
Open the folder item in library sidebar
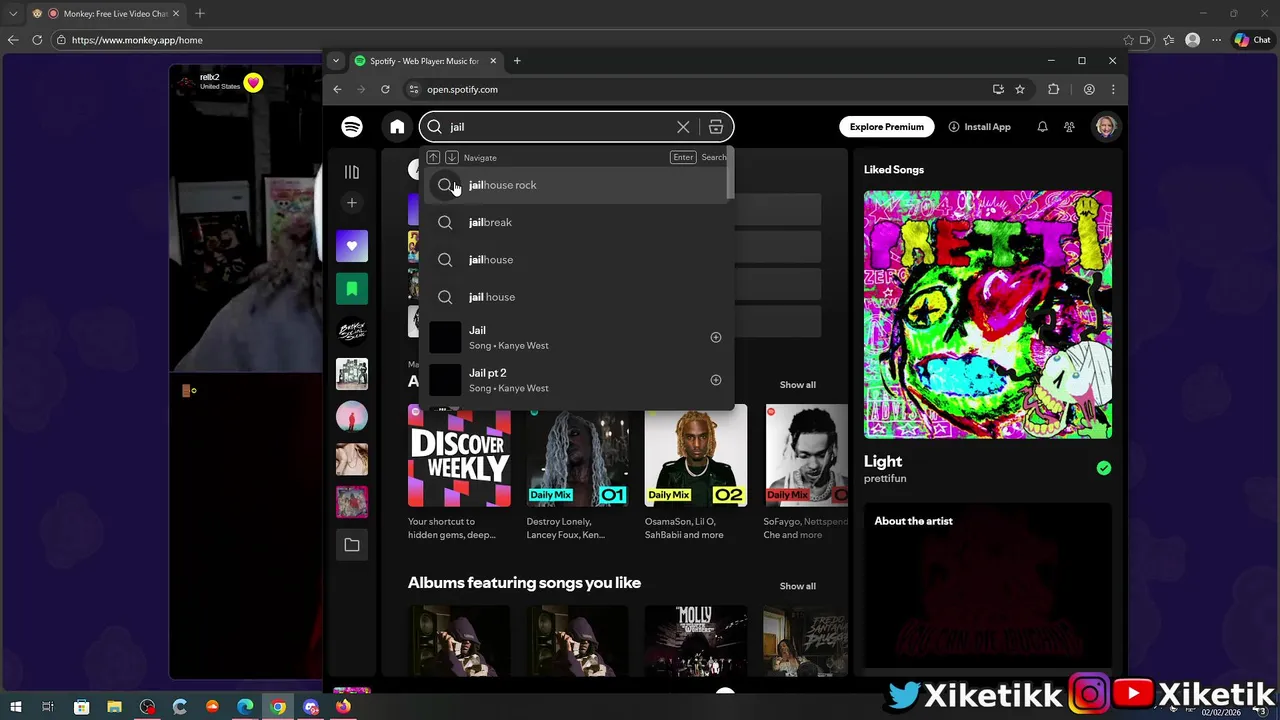click(x=352, y=545)
